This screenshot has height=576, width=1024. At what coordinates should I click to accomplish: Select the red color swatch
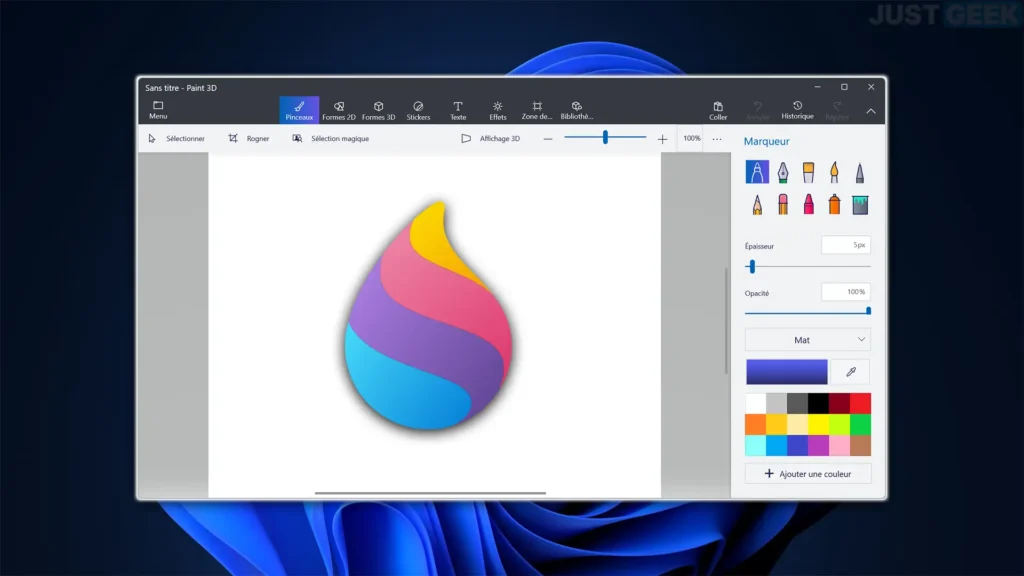tap(861, 404)
